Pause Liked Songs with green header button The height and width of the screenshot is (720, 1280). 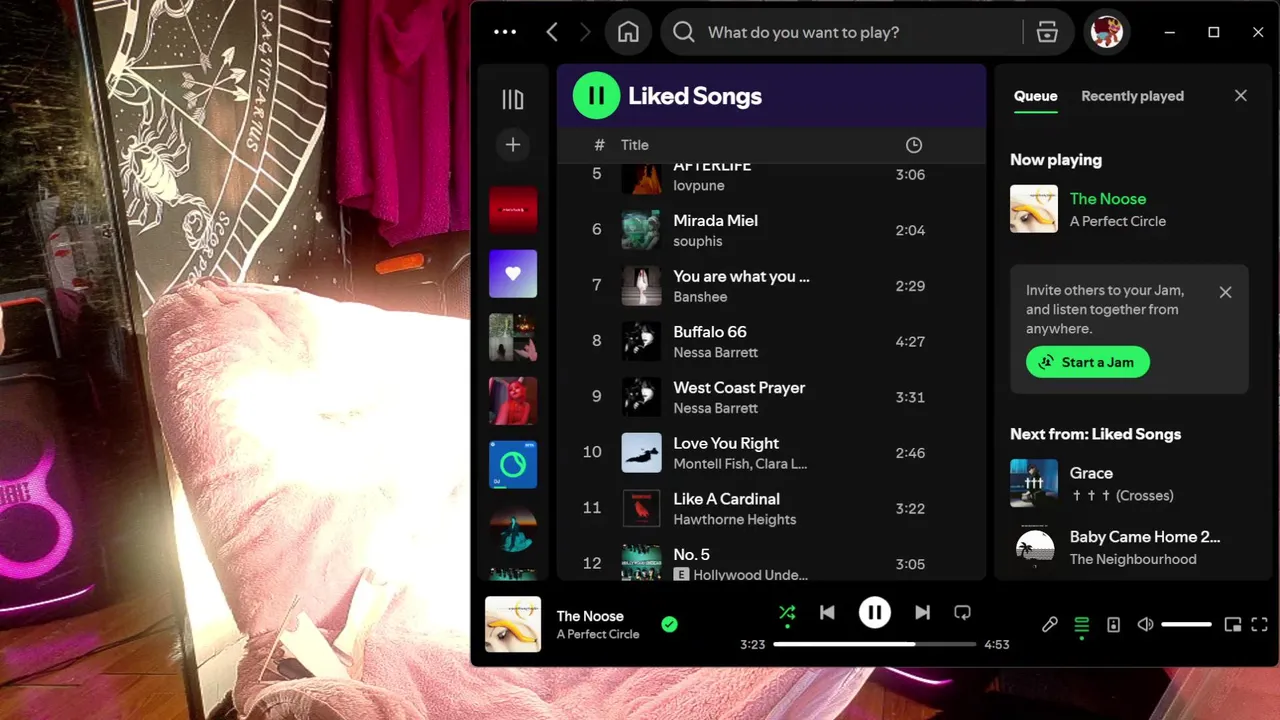coord(596,96)
